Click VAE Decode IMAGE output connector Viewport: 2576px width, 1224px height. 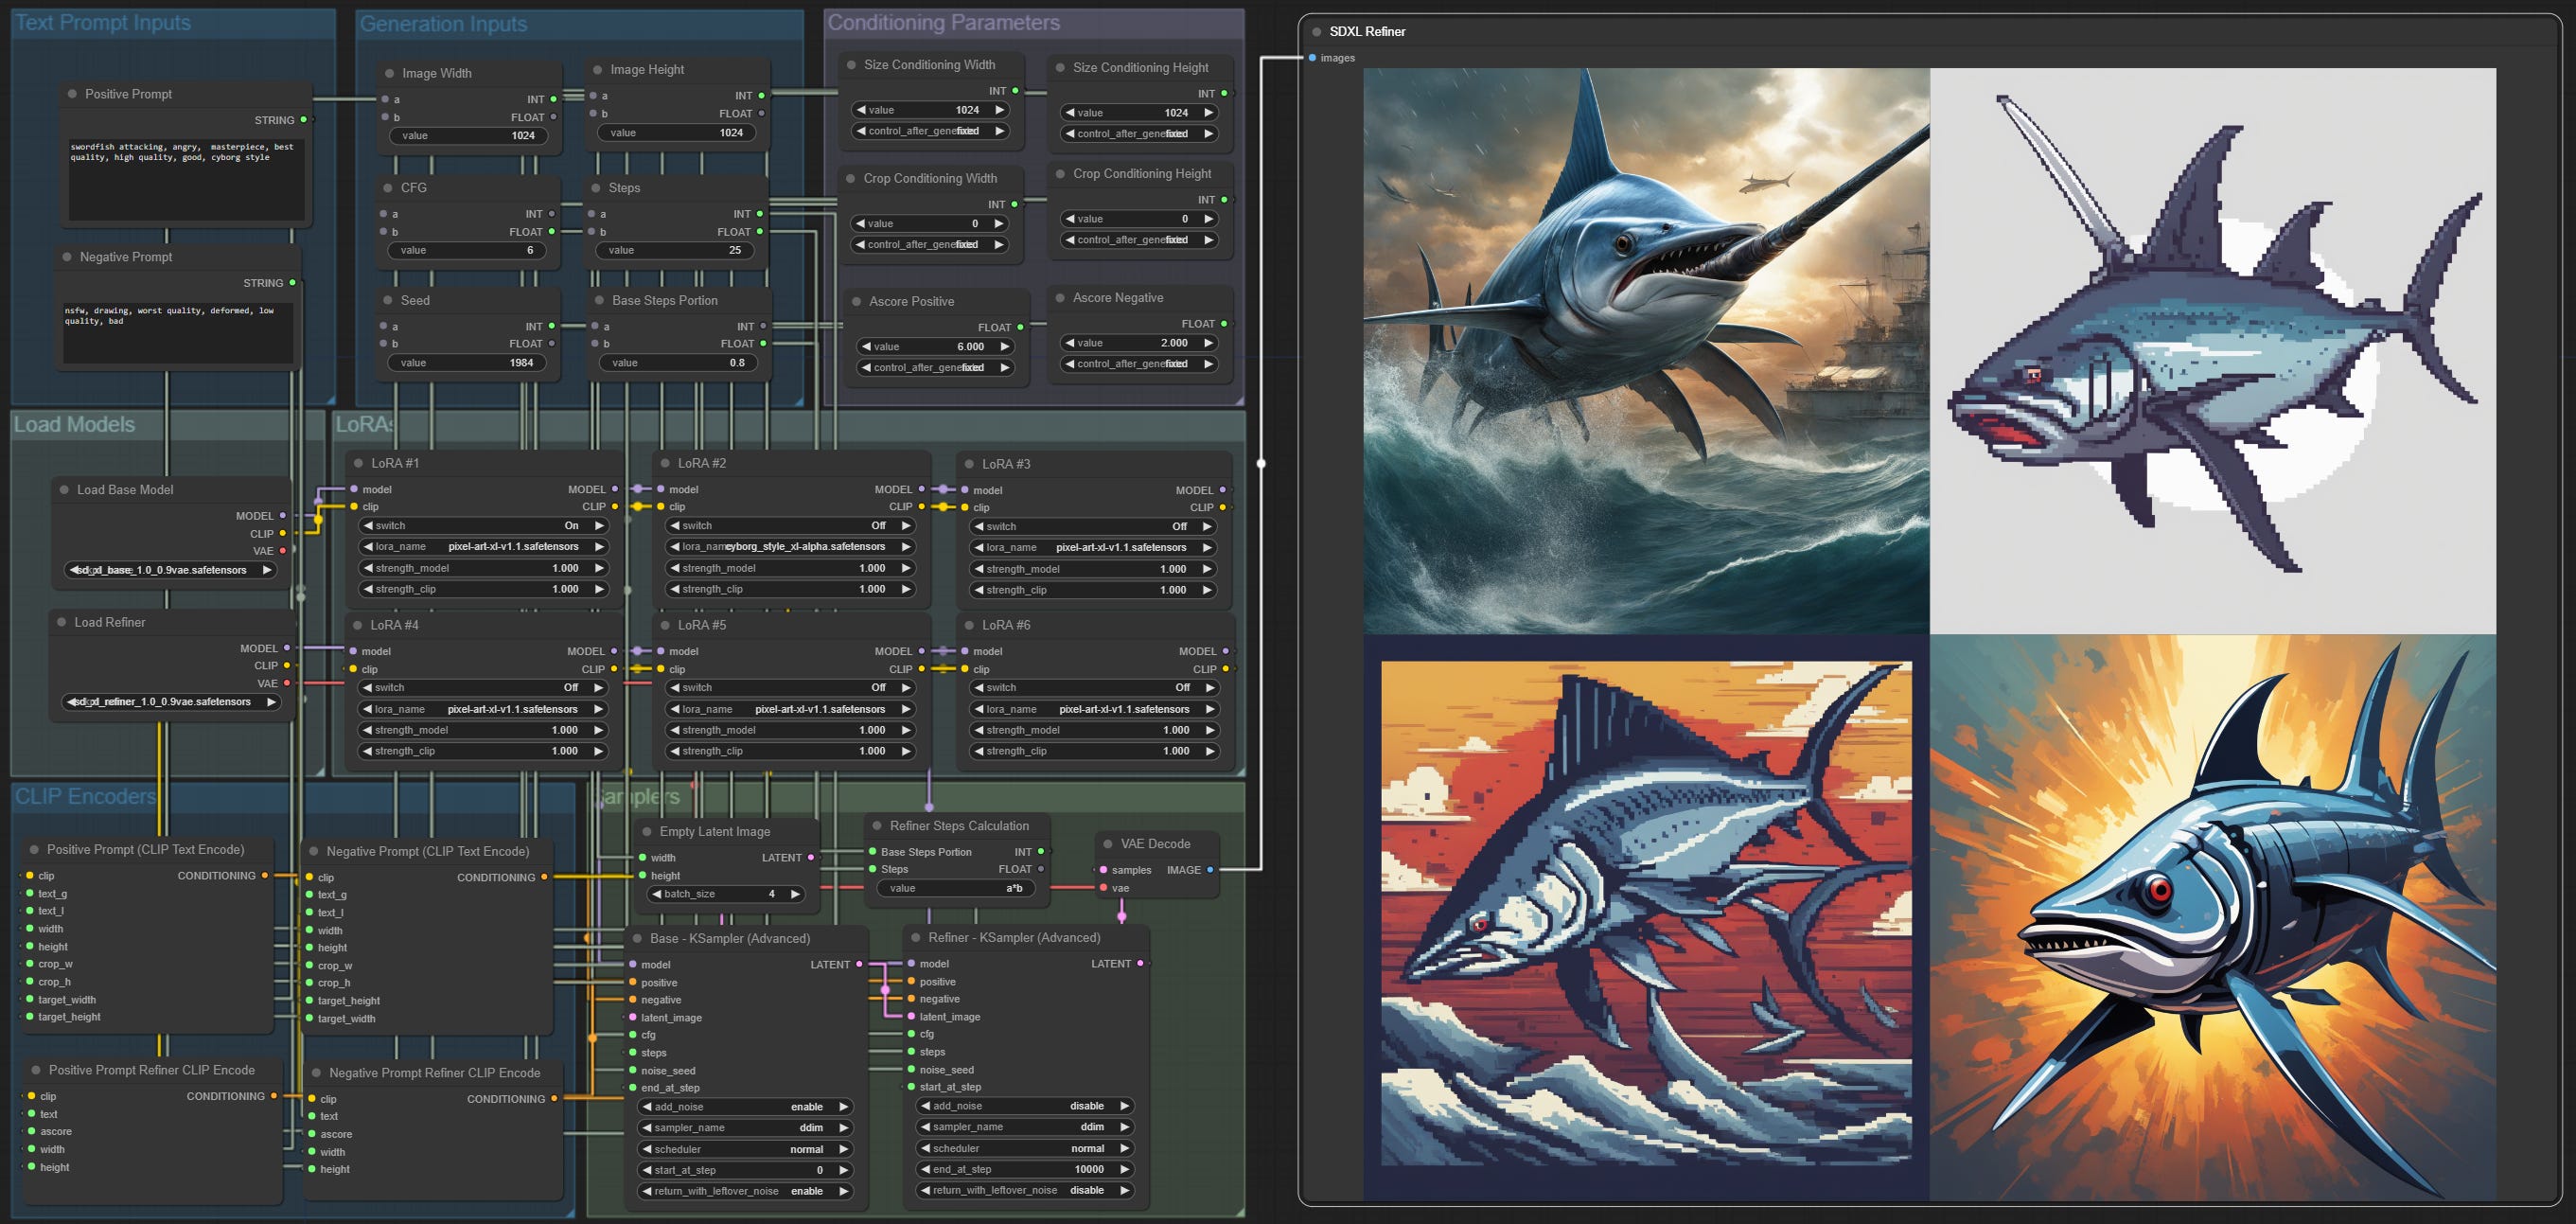[x=1210, y=870]
